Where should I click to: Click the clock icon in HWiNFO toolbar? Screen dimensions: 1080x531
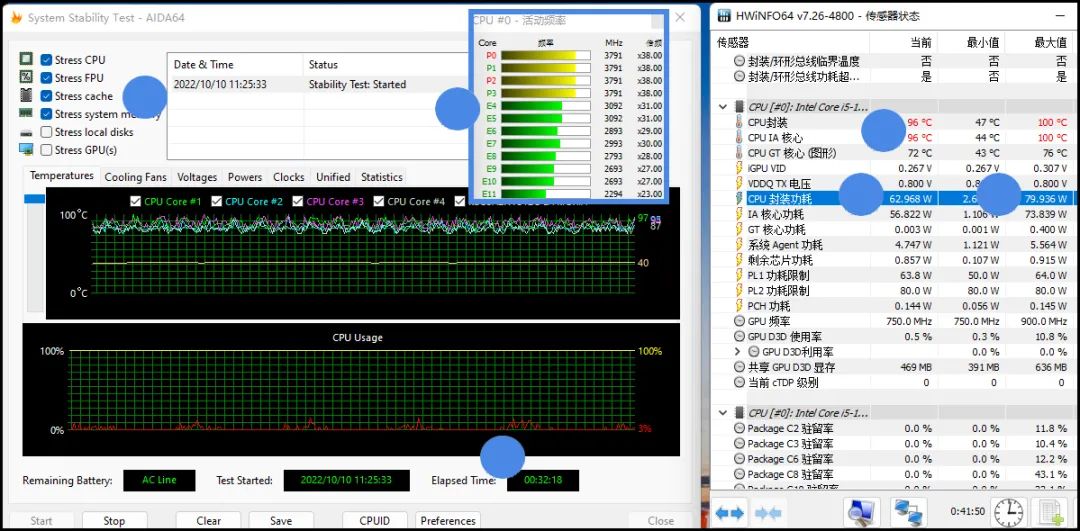1008,512
